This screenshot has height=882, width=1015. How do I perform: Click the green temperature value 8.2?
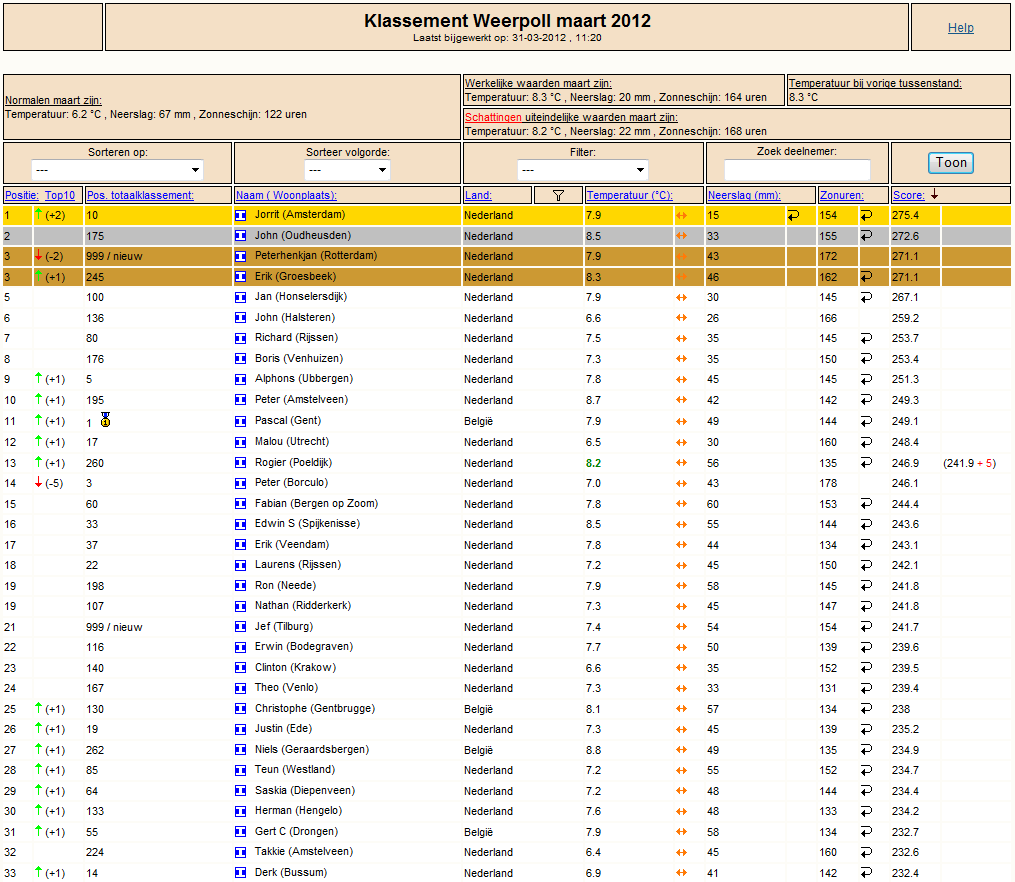click(594, 463)
